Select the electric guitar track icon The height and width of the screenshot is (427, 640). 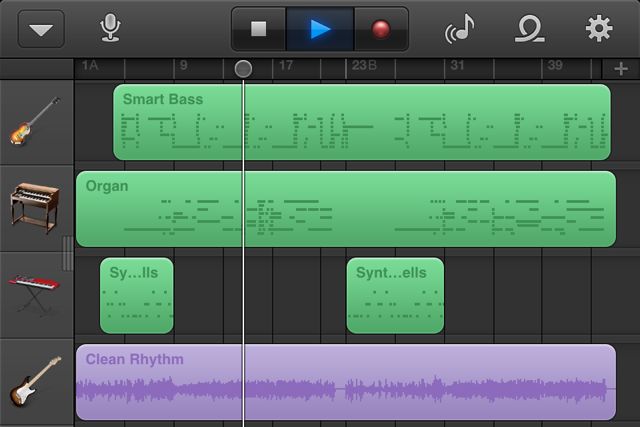(35, 381)
